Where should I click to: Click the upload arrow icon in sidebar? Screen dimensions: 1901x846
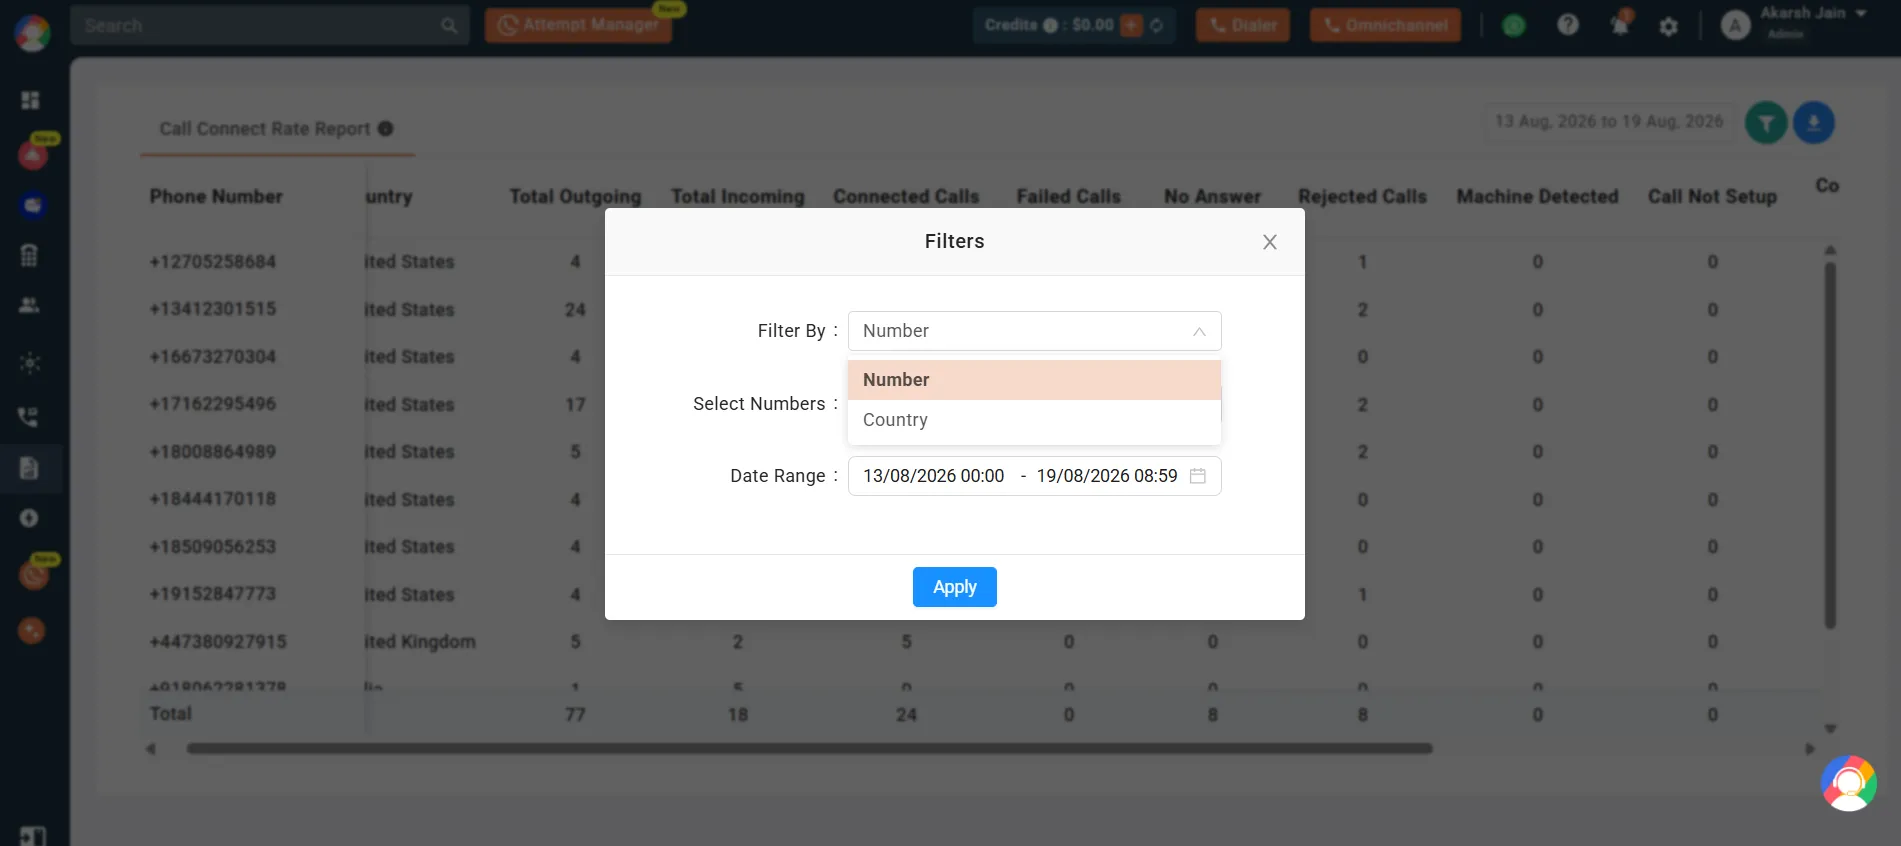[x=30, y=518]
